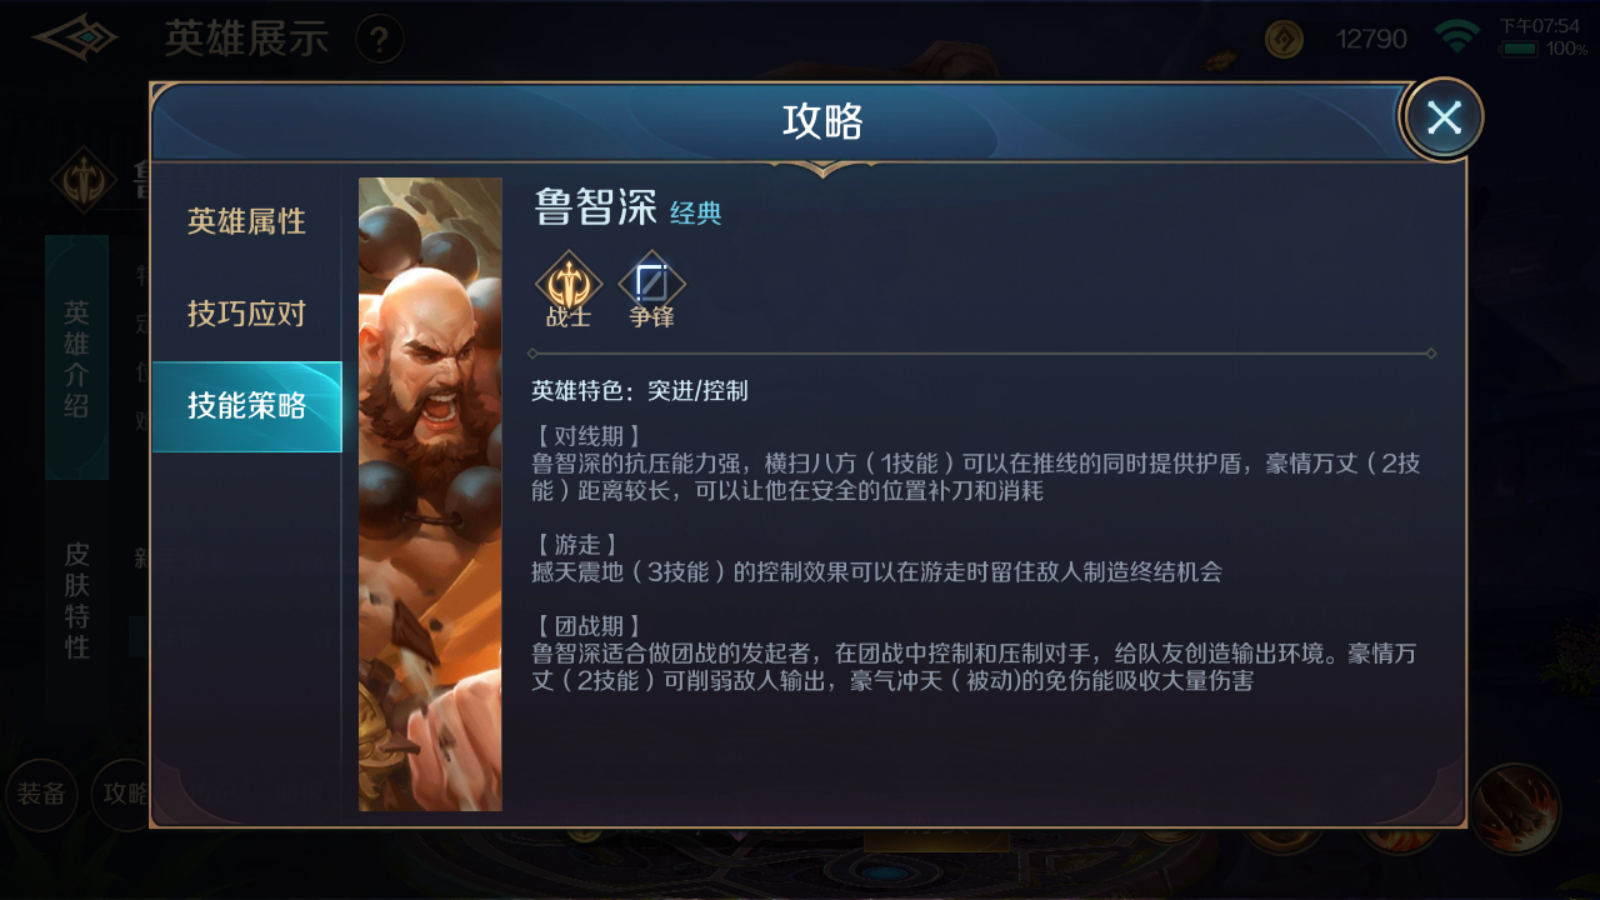Screen dimensions: 1600x900
Task: Tap the round 装备 button
Action: 41,794
